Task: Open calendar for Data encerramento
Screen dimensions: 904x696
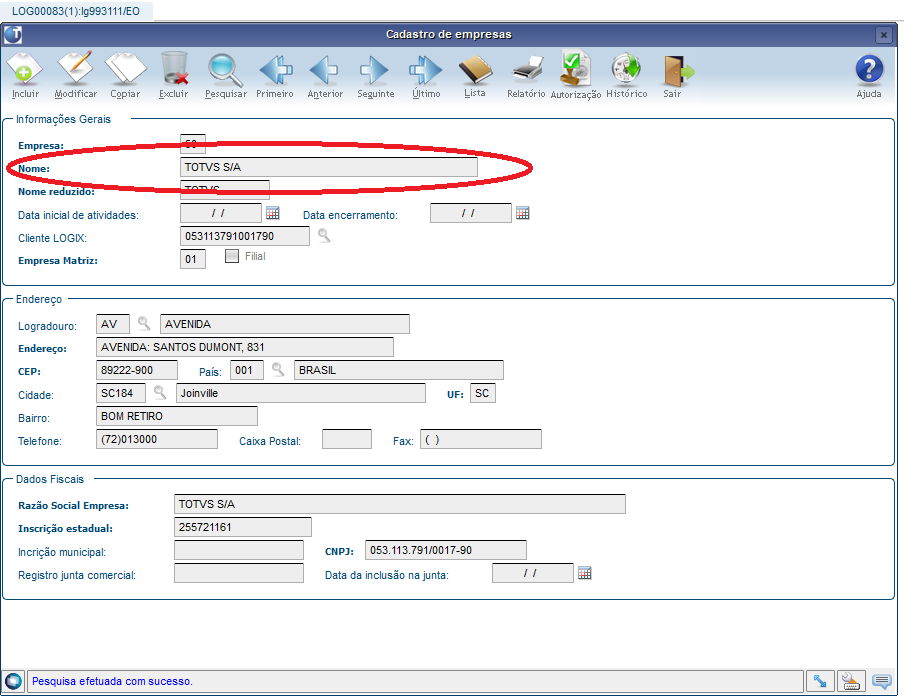Action: [x=522, y=213]
